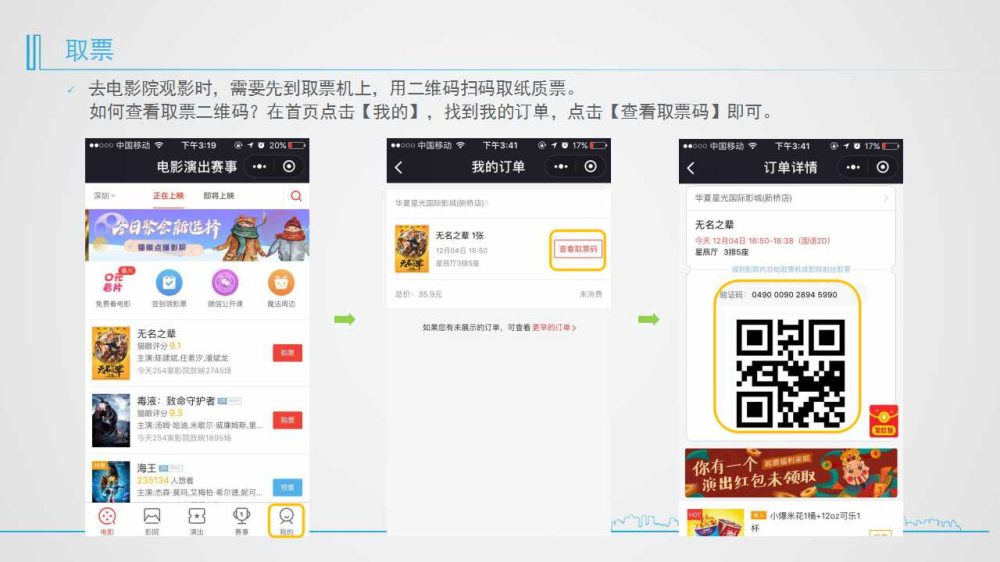The height and width of the screenshot is (562, 1000).
Task: Expand 华夏星光国际影城 cinema row on order details
Action: 790,198
